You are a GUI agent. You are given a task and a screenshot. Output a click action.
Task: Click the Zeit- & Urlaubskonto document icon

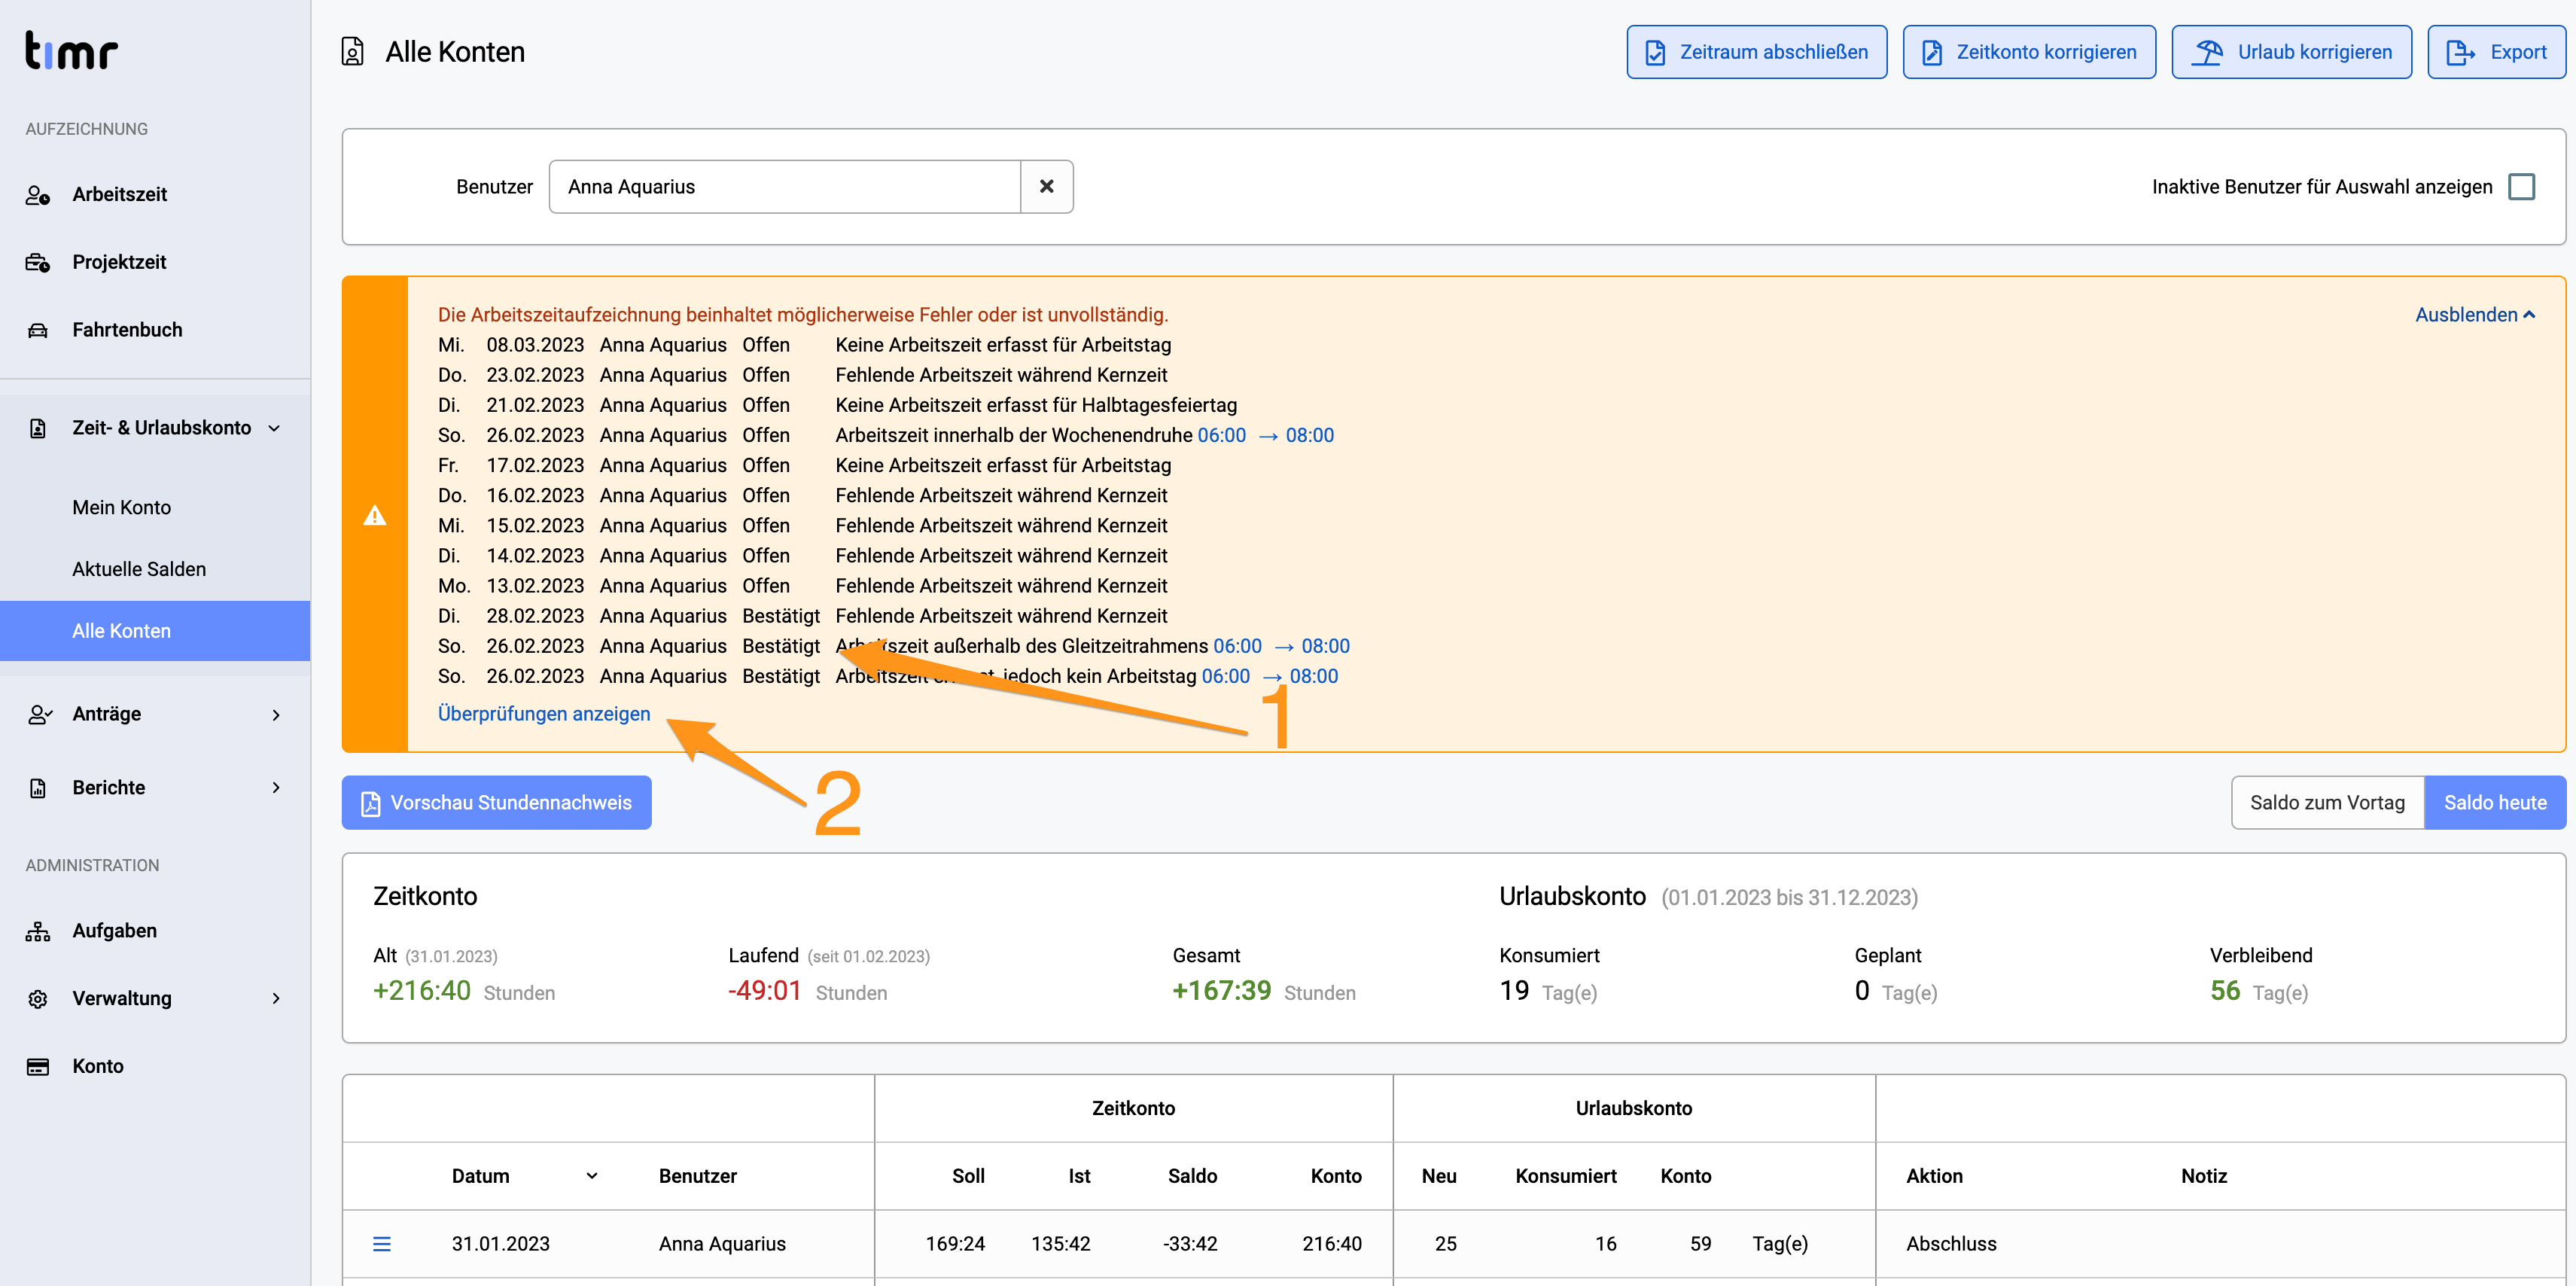(x=38, y=428)
